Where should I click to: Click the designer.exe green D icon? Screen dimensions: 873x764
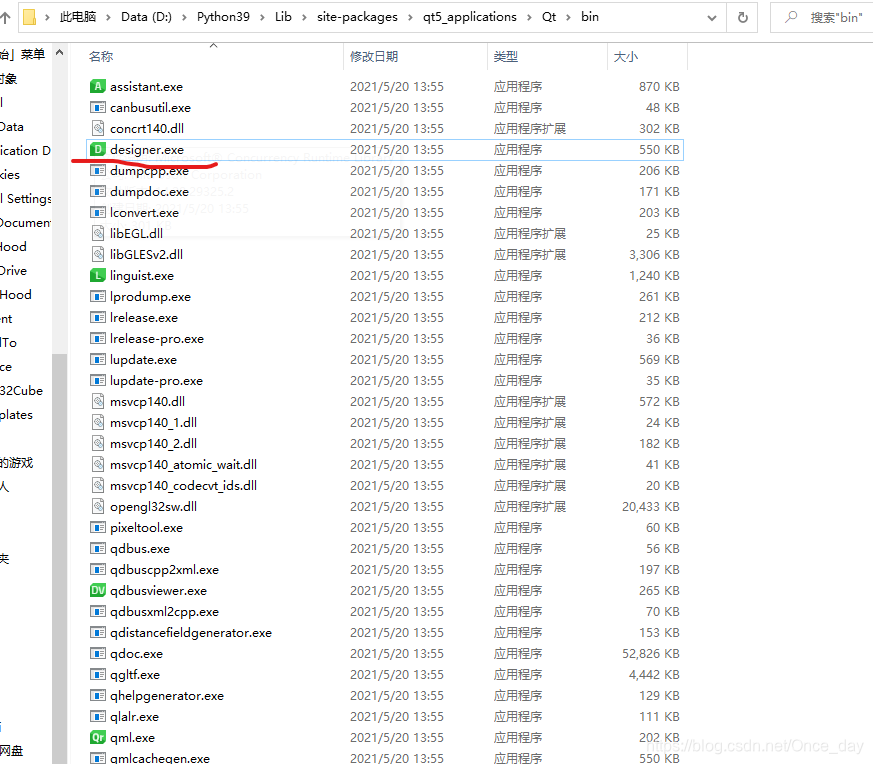(x=97, y=149)
